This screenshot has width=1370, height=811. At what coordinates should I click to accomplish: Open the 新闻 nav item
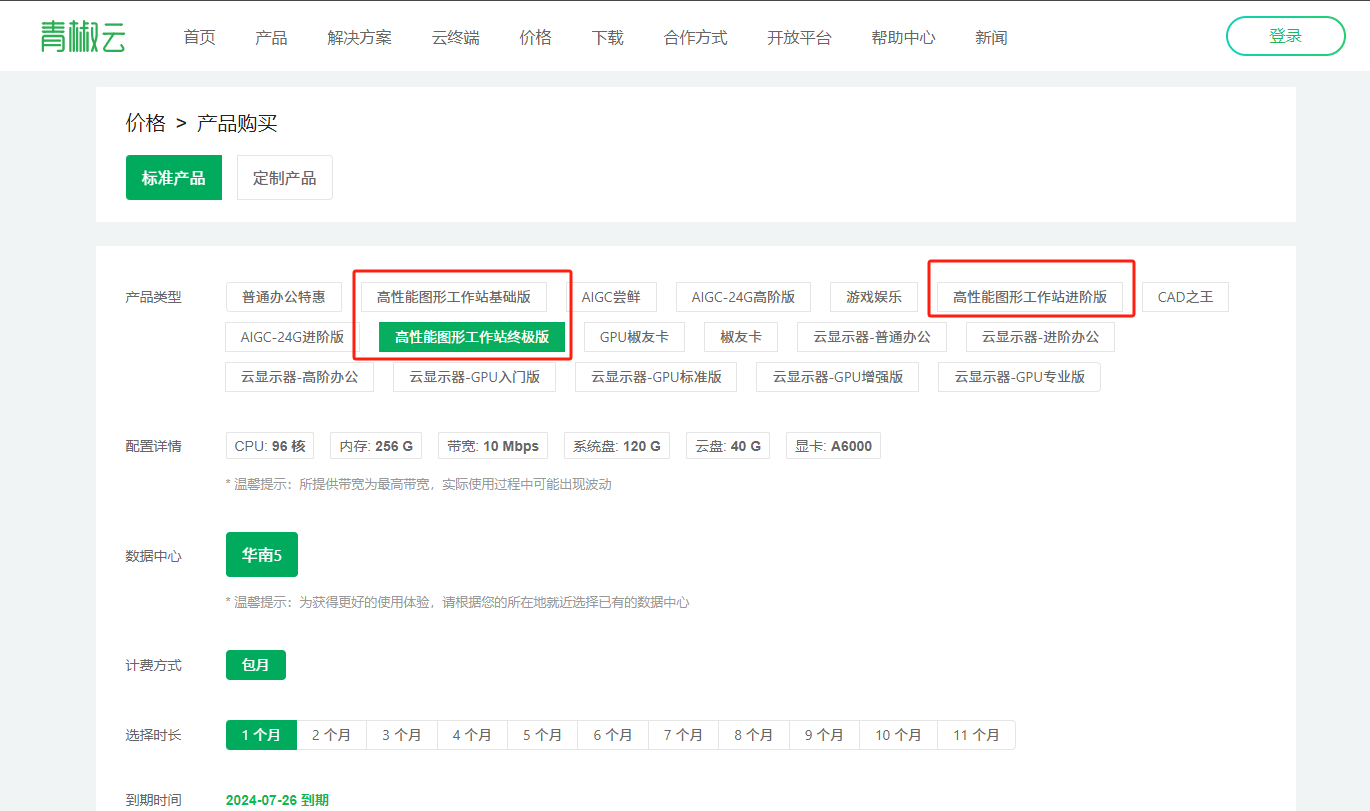(x=991, y=38)
